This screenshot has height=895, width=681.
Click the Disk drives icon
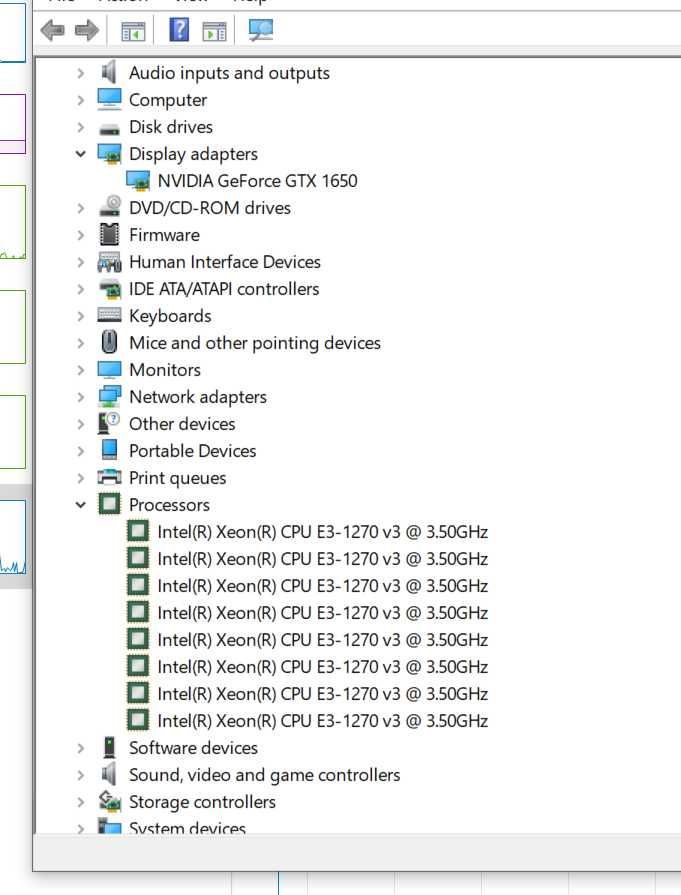(109, 129)
